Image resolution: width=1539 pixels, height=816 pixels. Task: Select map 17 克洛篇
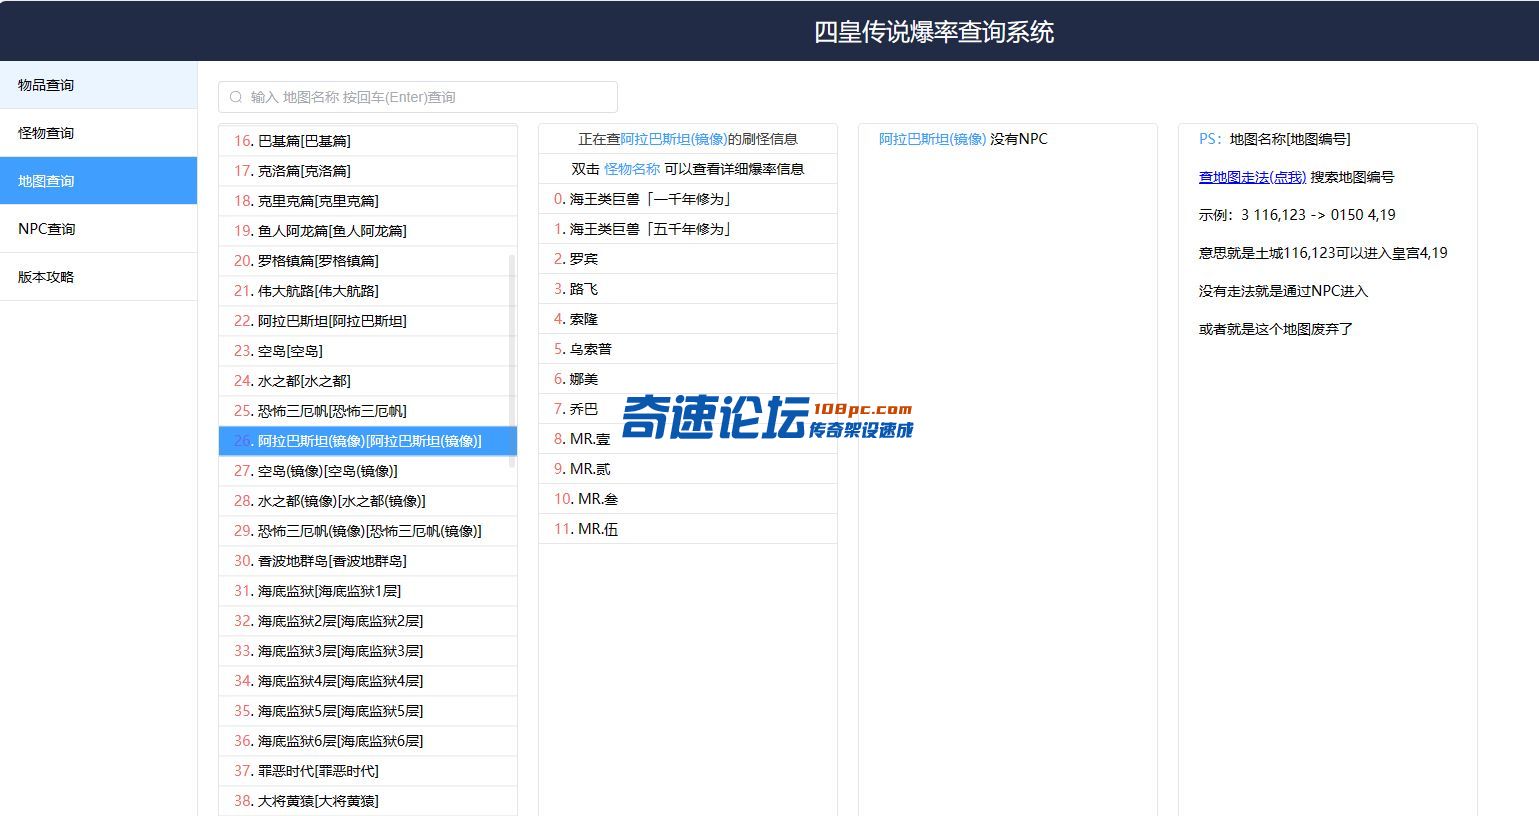point(368,171)
